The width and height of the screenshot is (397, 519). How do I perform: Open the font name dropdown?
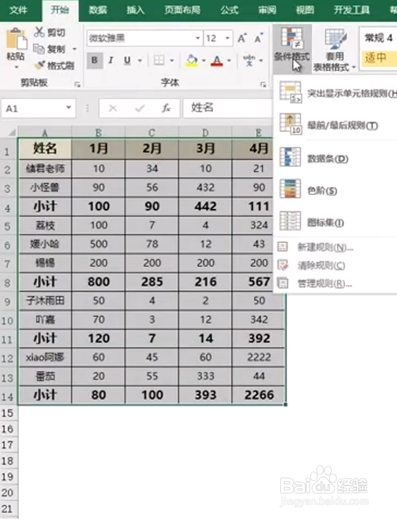click(197, 38)
